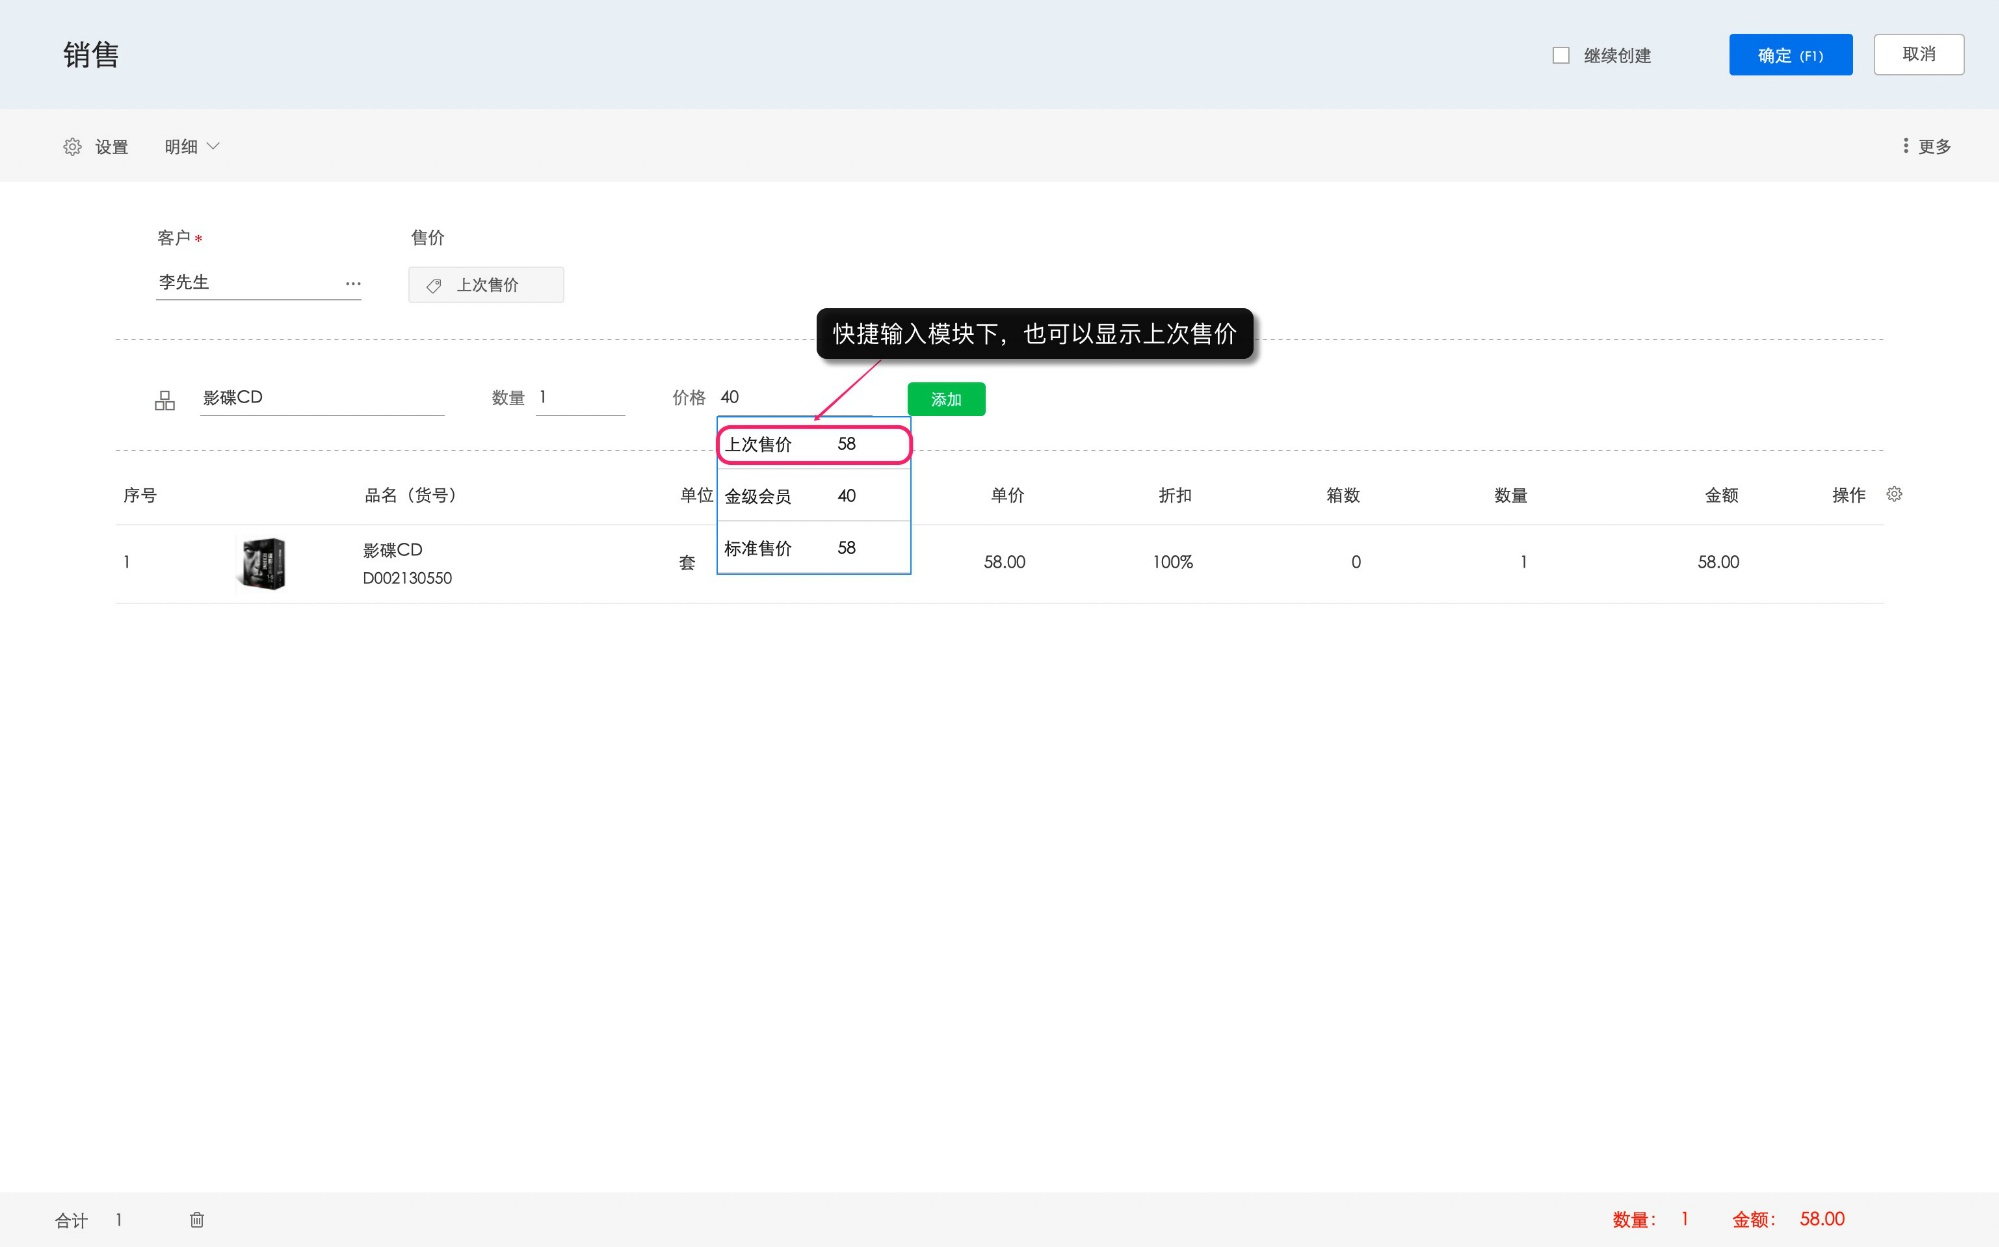Image resolution: width=1999 pixels, height=1247 pixels.
Task: Click the 影碟CD product thumbnail
Action: tap(264, 563)
